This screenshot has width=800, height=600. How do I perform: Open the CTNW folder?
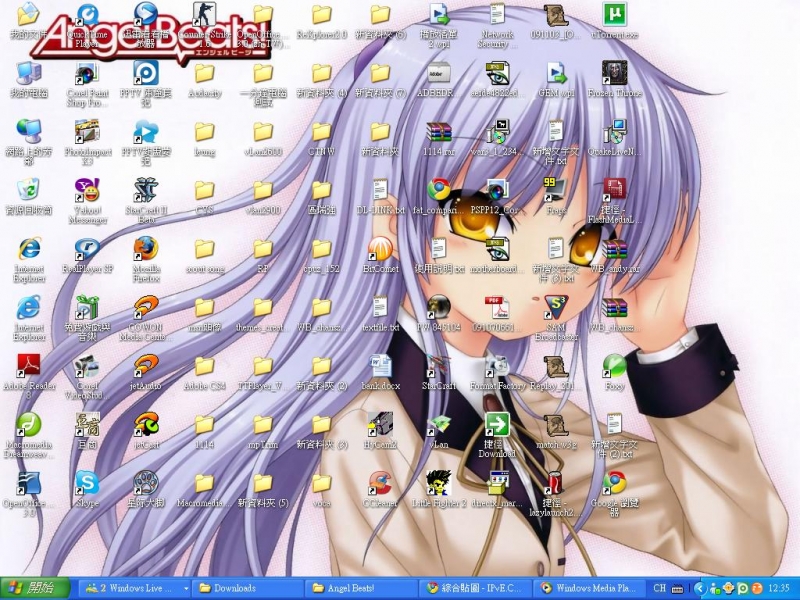click(321, 132)
